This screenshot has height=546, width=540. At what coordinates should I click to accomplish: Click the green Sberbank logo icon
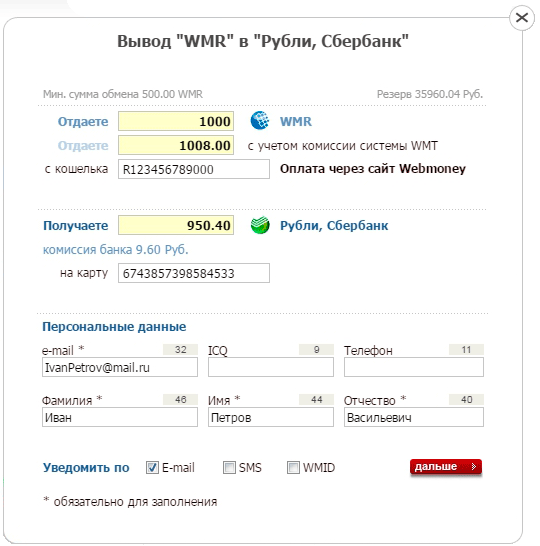click(x=260, y=225)
